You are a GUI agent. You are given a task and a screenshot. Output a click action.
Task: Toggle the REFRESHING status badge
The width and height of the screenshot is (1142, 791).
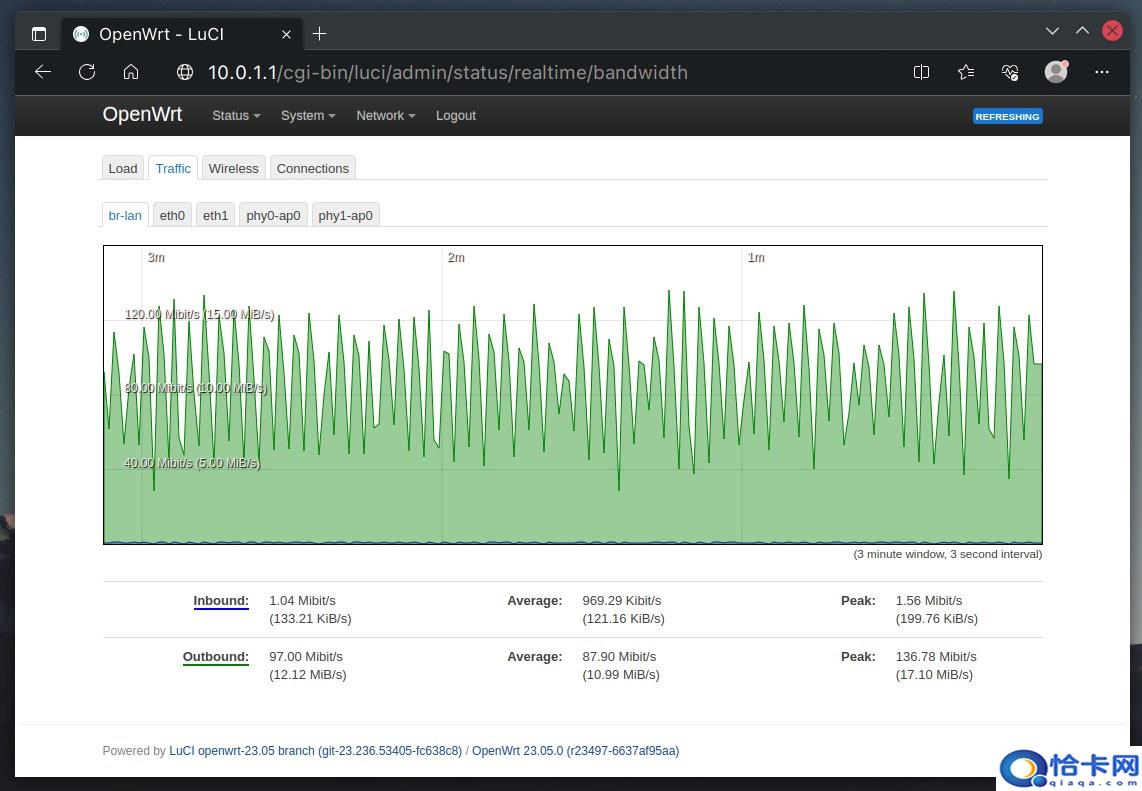[1007, 116]
